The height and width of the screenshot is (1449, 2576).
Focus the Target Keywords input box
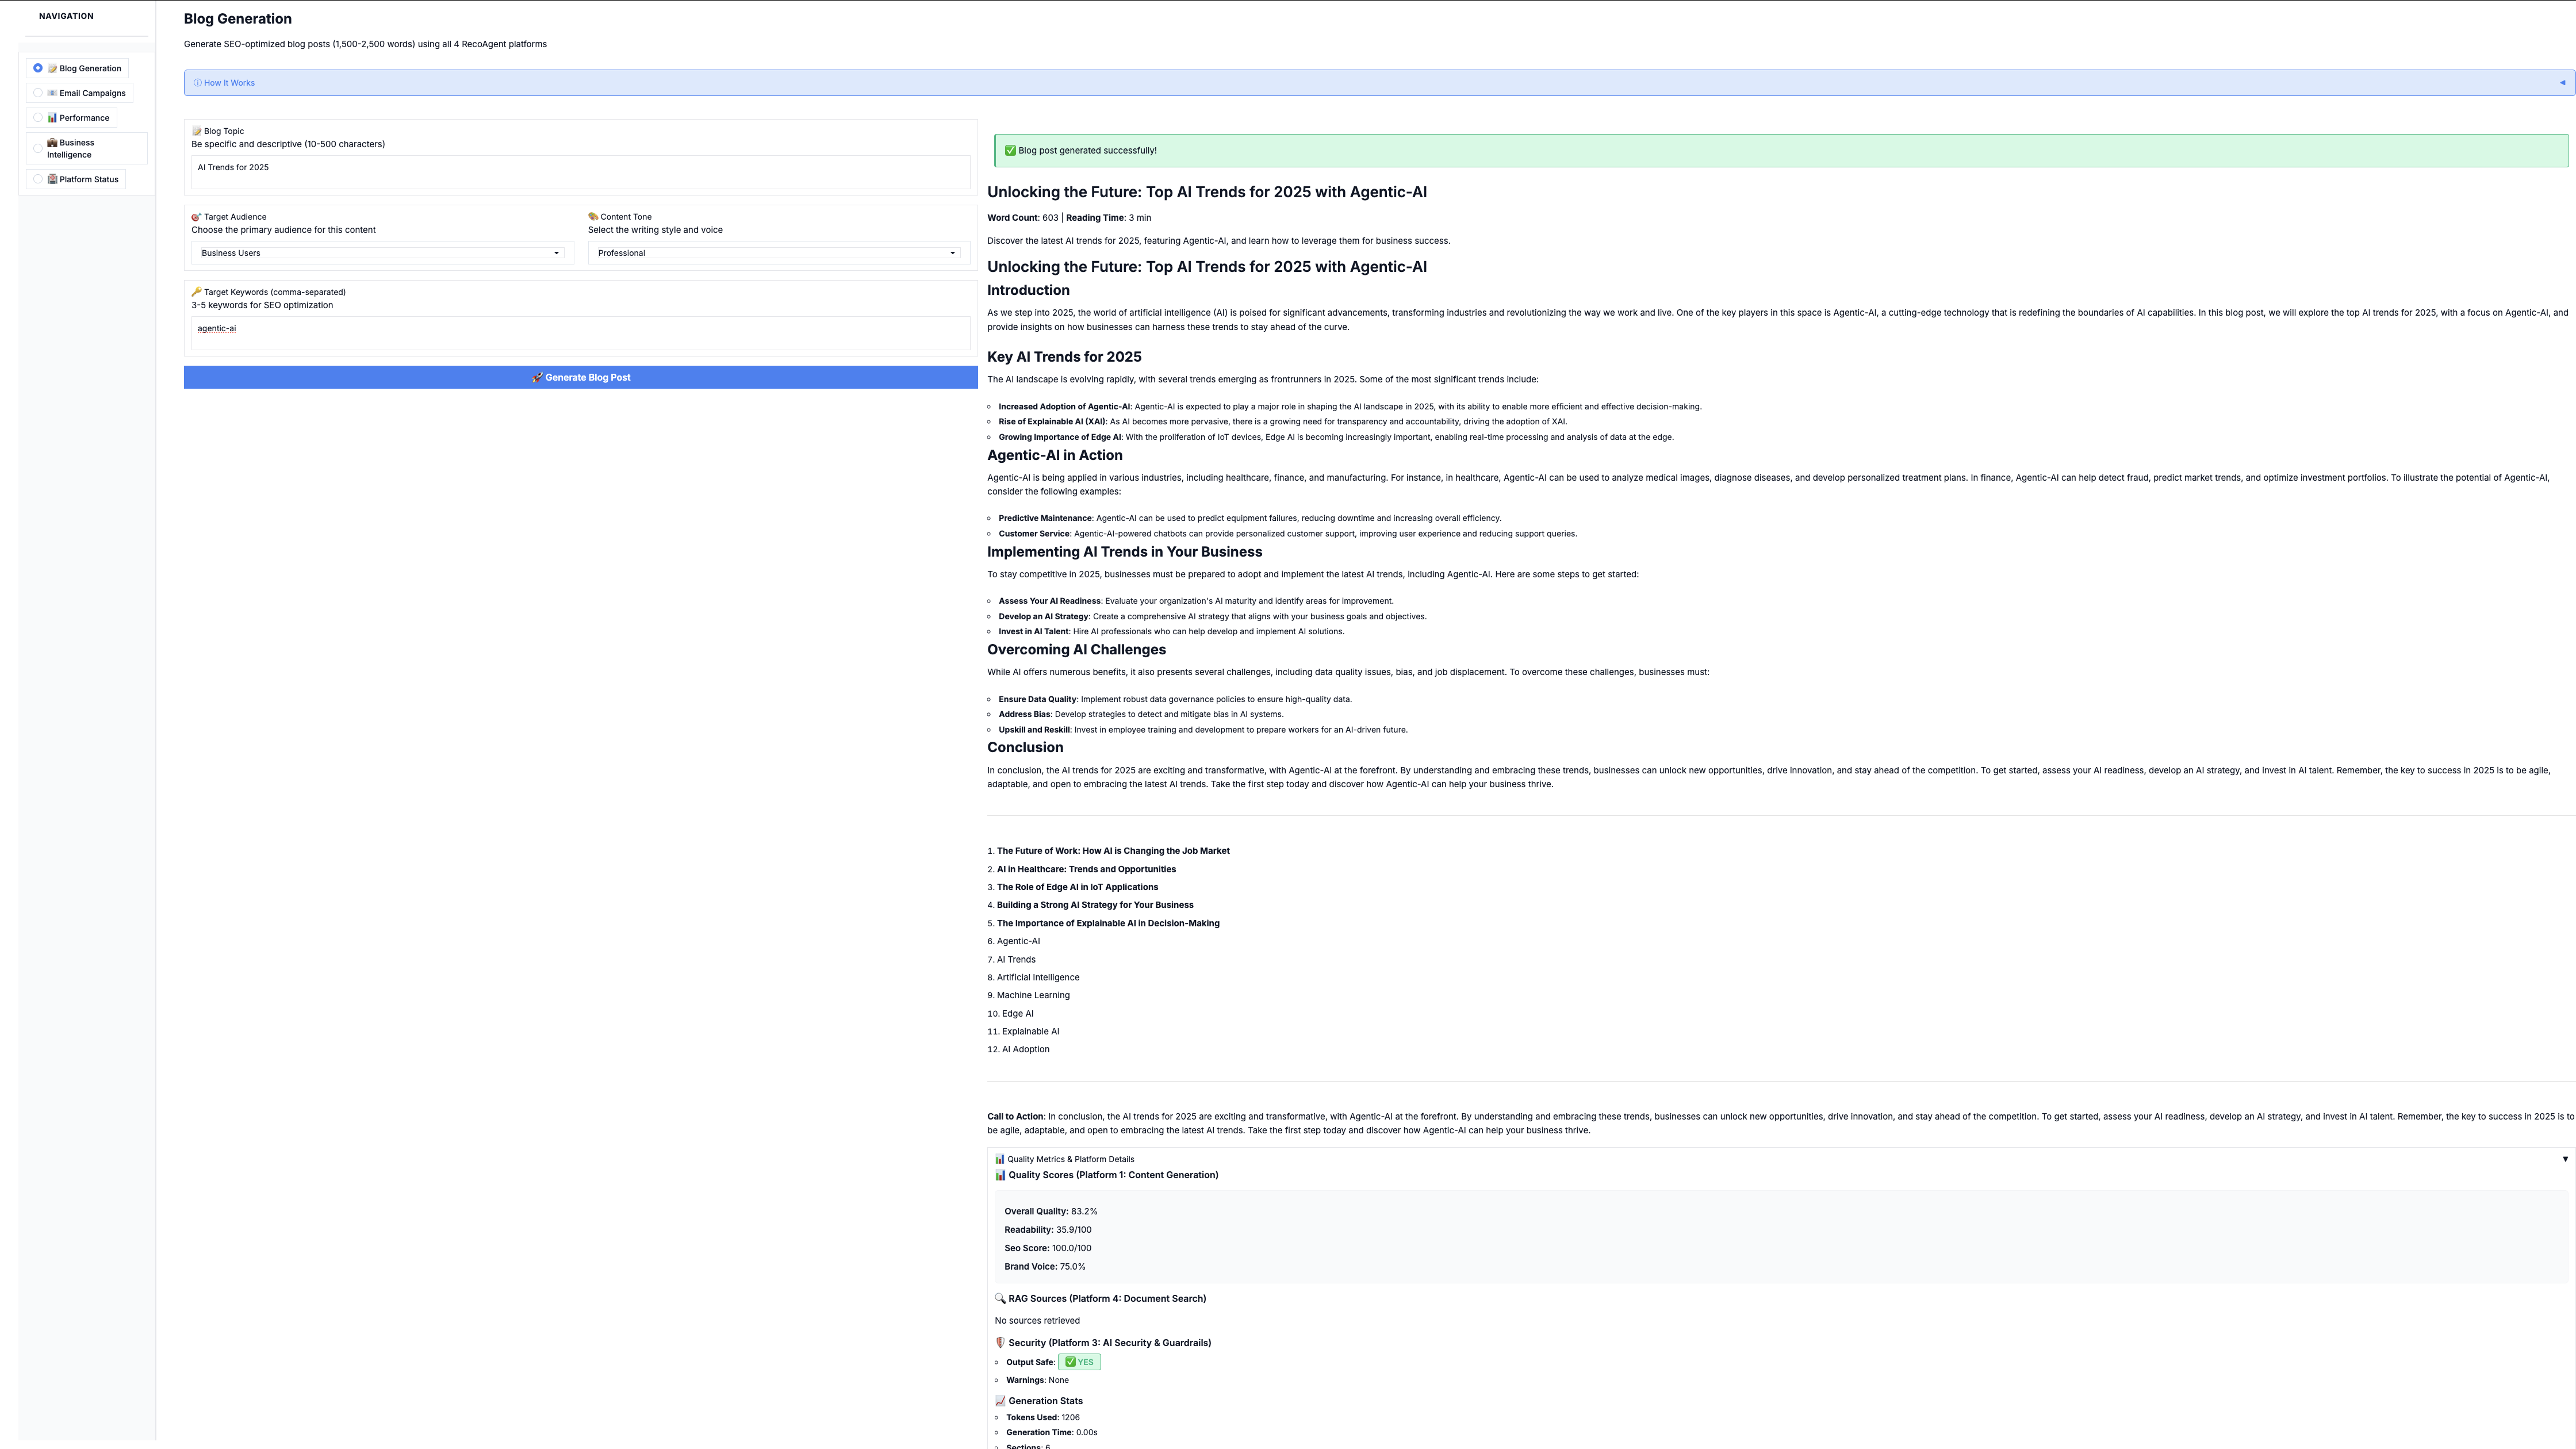[580, 333]
